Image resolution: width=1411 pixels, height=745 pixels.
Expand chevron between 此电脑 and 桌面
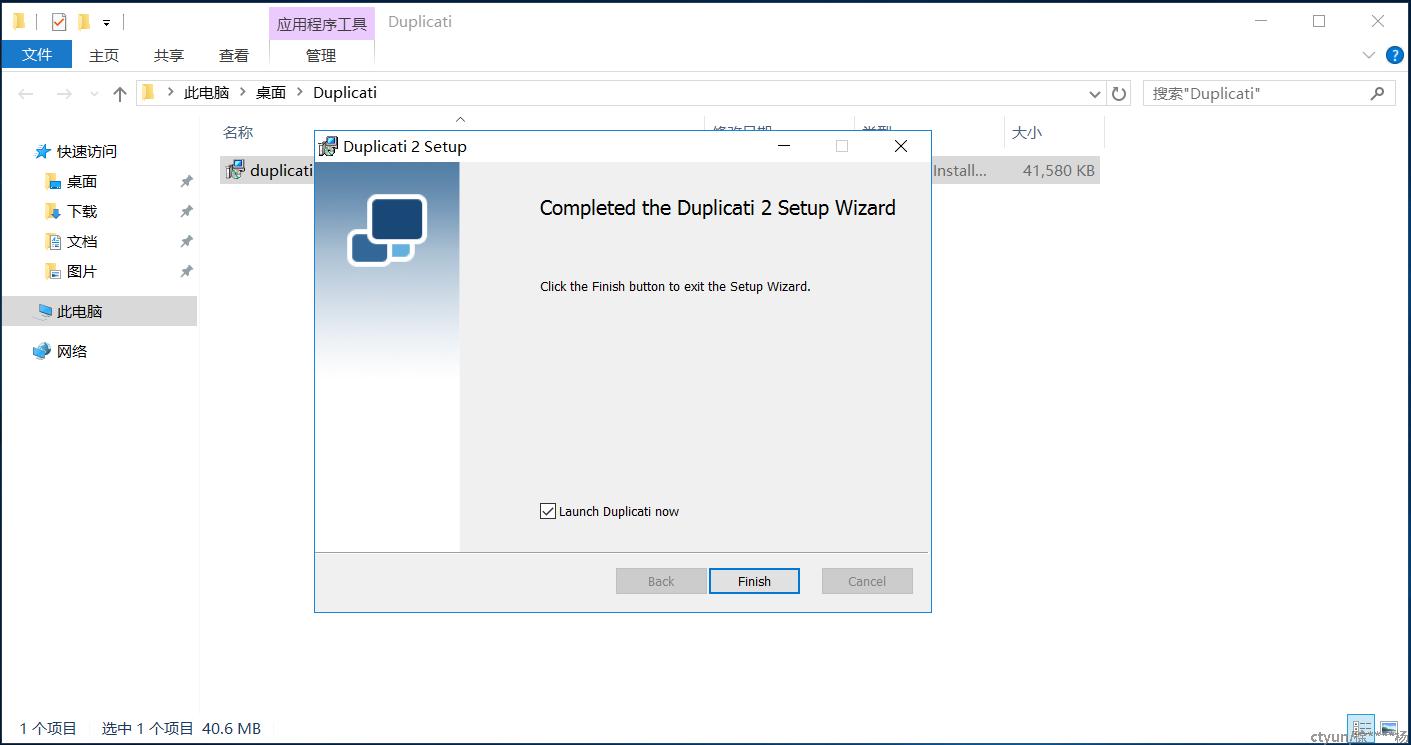[x=243, y=93]
